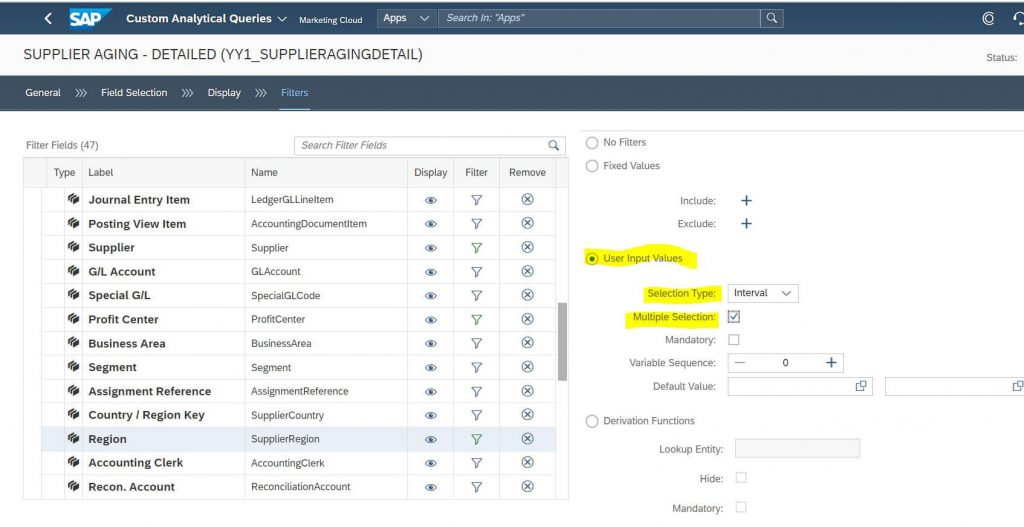Click the filter icon for Country / Region Key
Image resolution: width=1024 pixels, height=527 pixels.
coord(477,415)
